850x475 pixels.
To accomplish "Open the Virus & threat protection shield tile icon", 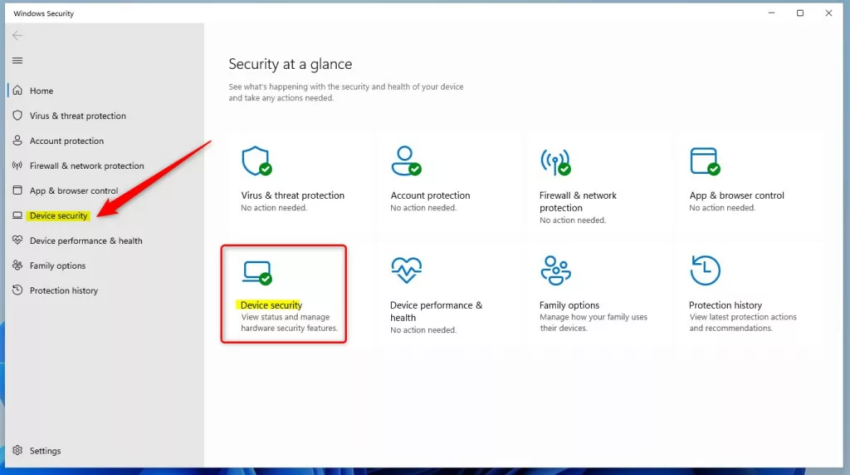I will (256, 161).
